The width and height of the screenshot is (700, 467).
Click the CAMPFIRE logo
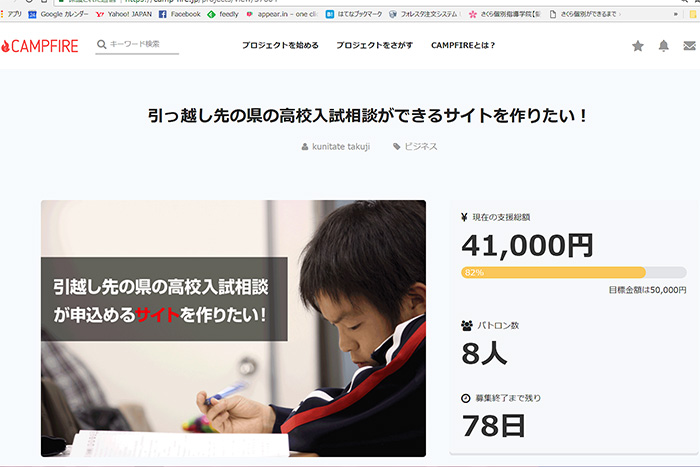pyautogui.click(x=40, y=46)
